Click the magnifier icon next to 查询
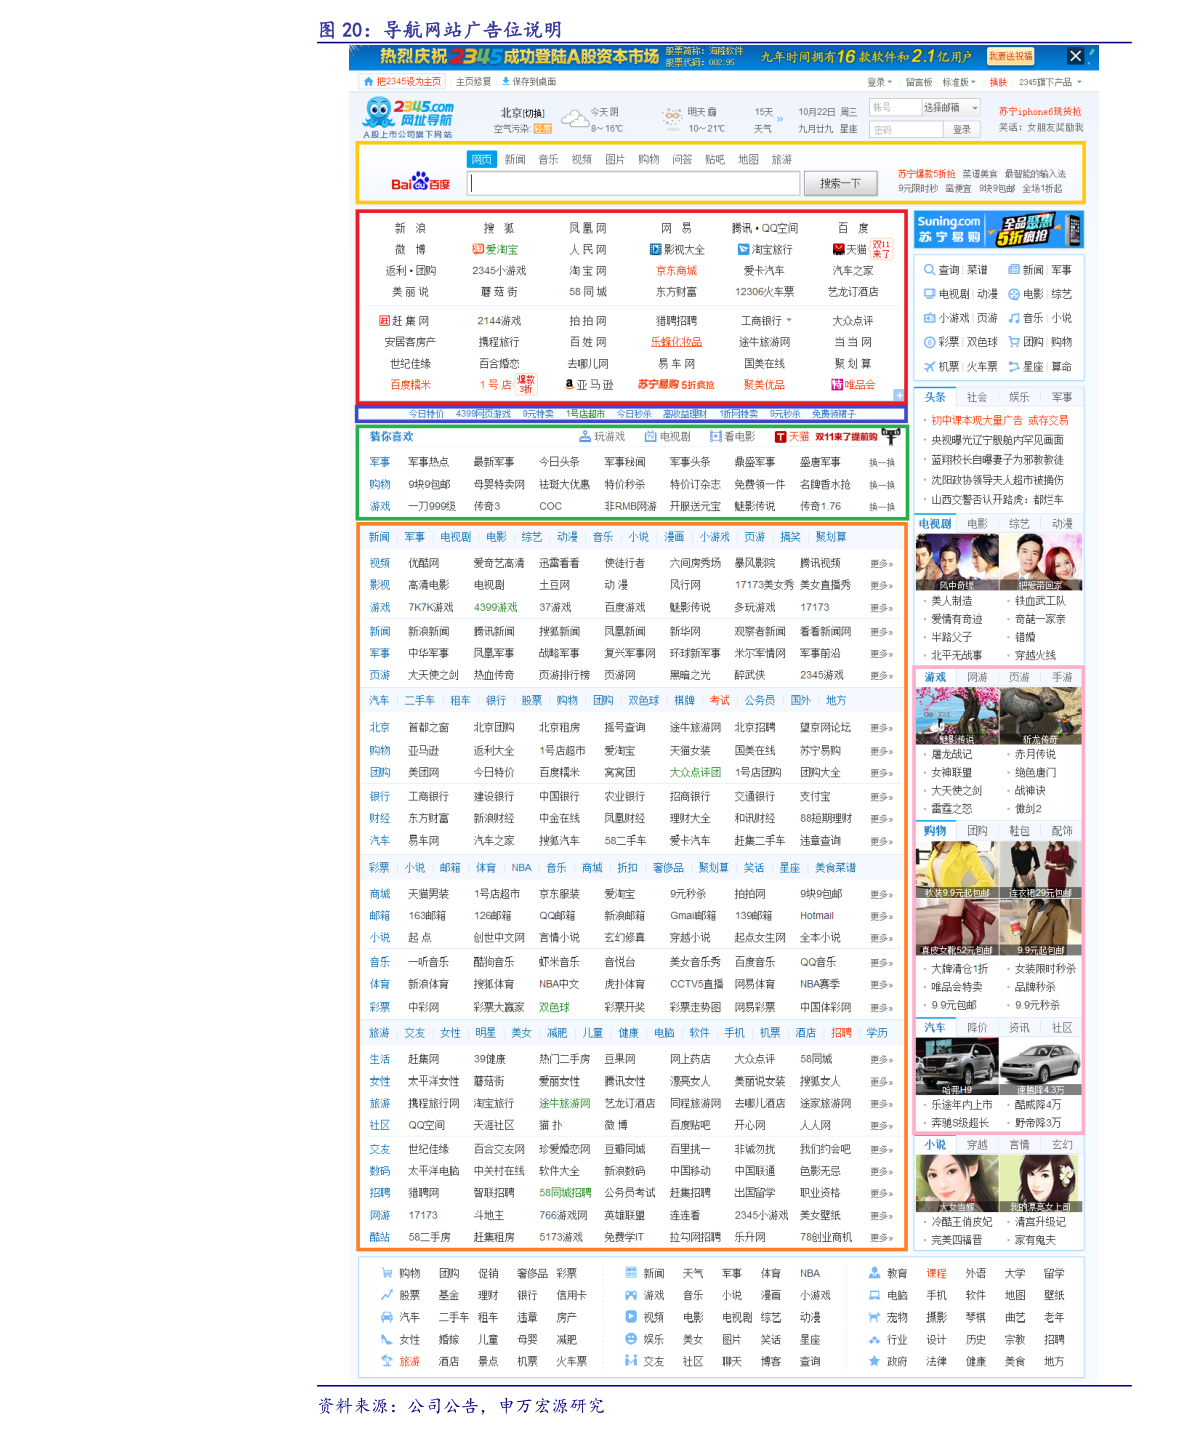 (929, 270)
